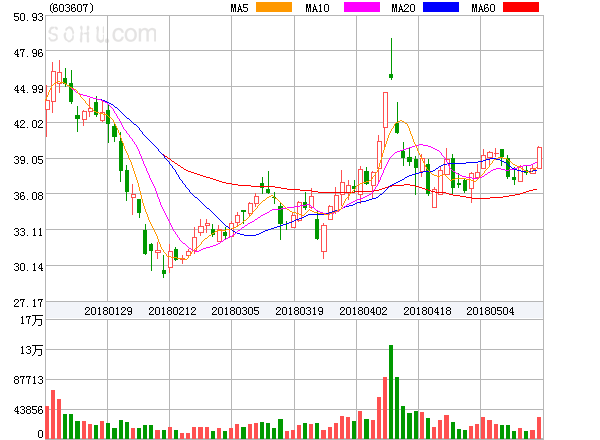Click the blue MA20 legend swatch

click(441, 7)
